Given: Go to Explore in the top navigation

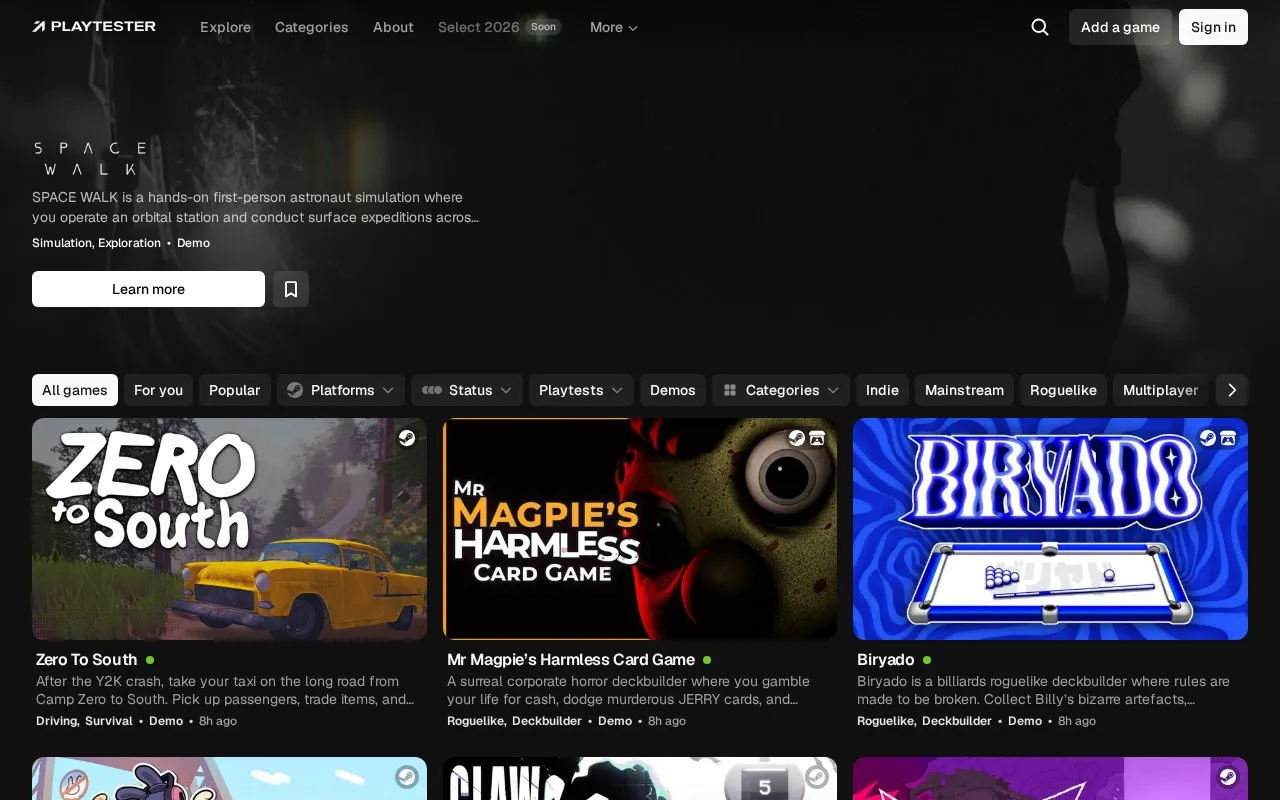Looking at the screenshot, I should 225,27.
